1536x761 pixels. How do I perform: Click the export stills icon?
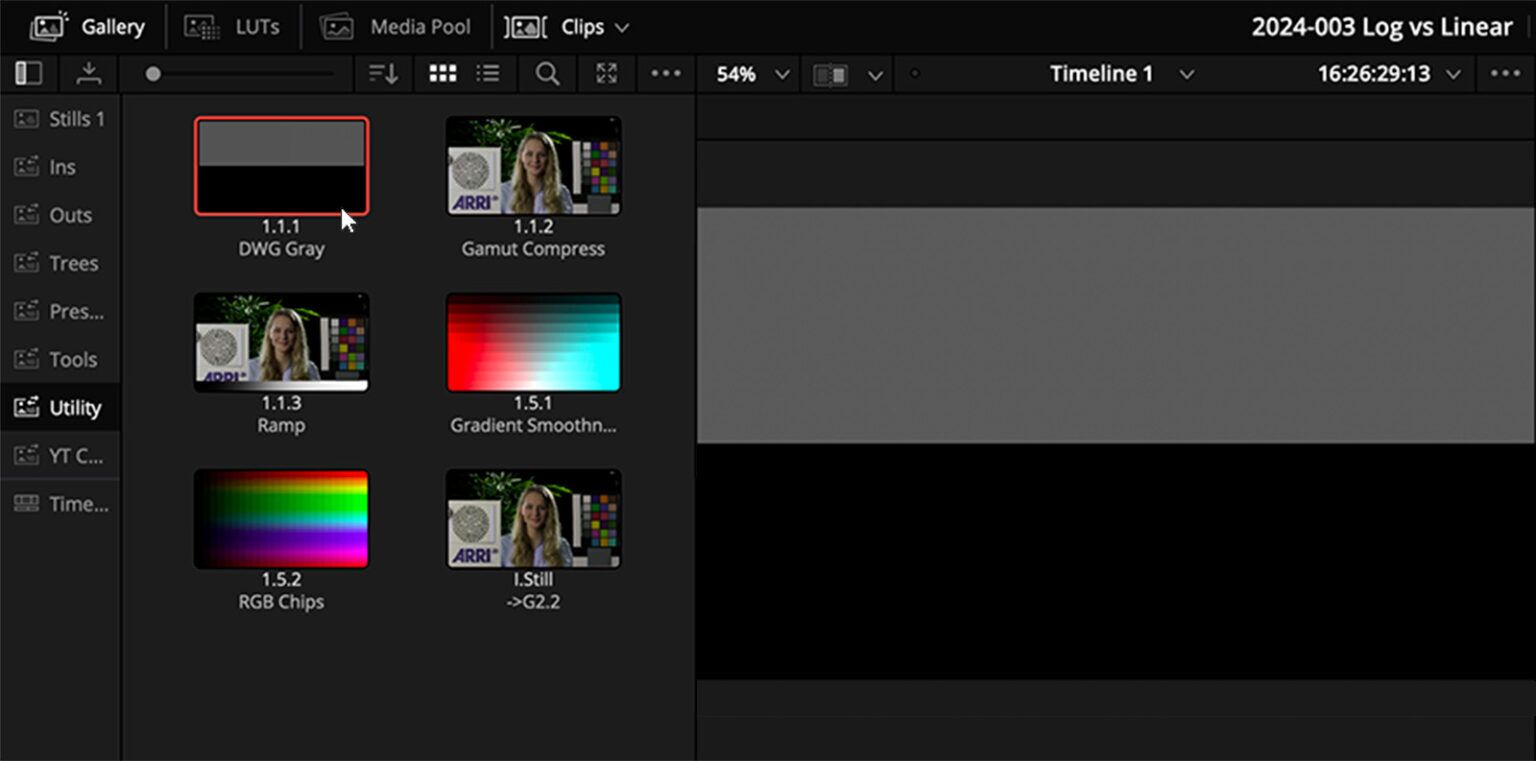89,73
